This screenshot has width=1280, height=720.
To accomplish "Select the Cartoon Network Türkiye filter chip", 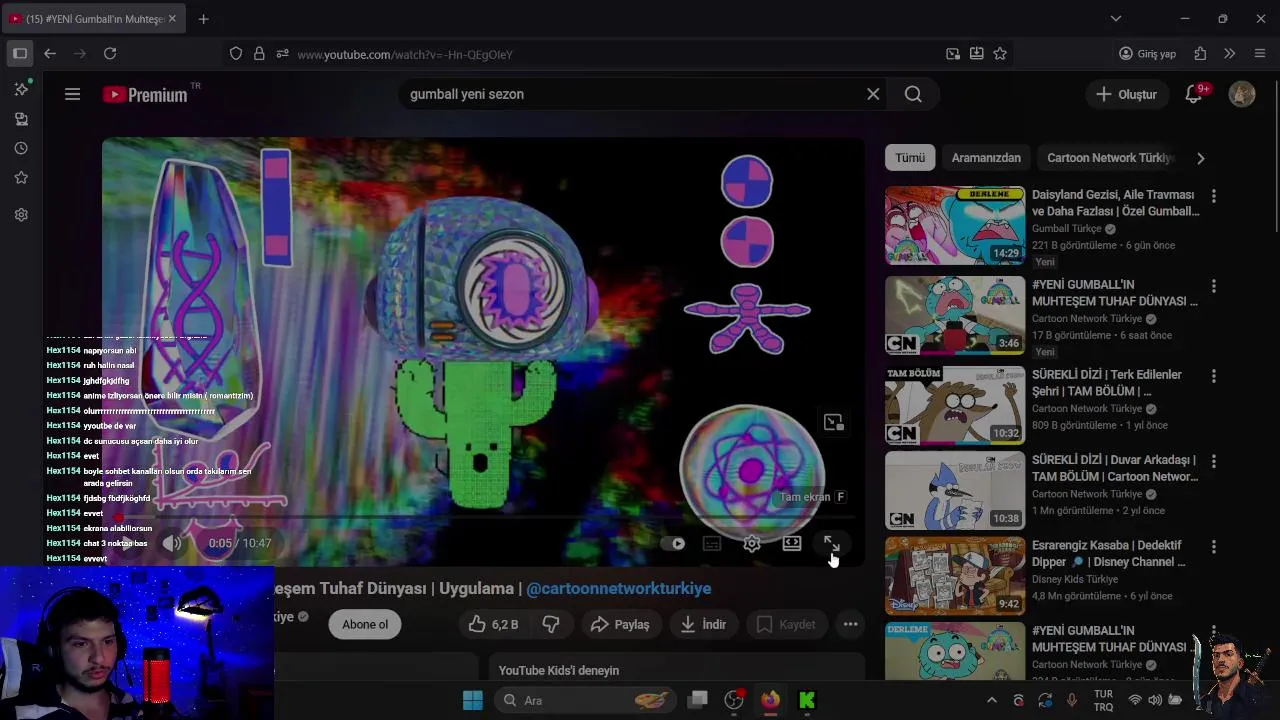I will [1109, 158].
